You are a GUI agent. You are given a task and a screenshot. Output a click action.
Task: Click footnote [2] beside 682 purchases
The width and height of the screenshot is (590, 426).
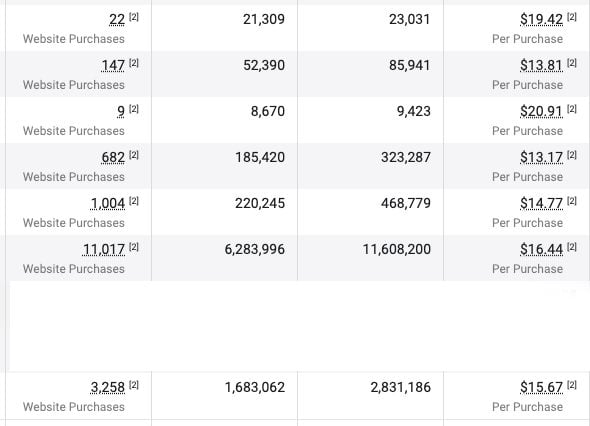(x=134, y=155)
